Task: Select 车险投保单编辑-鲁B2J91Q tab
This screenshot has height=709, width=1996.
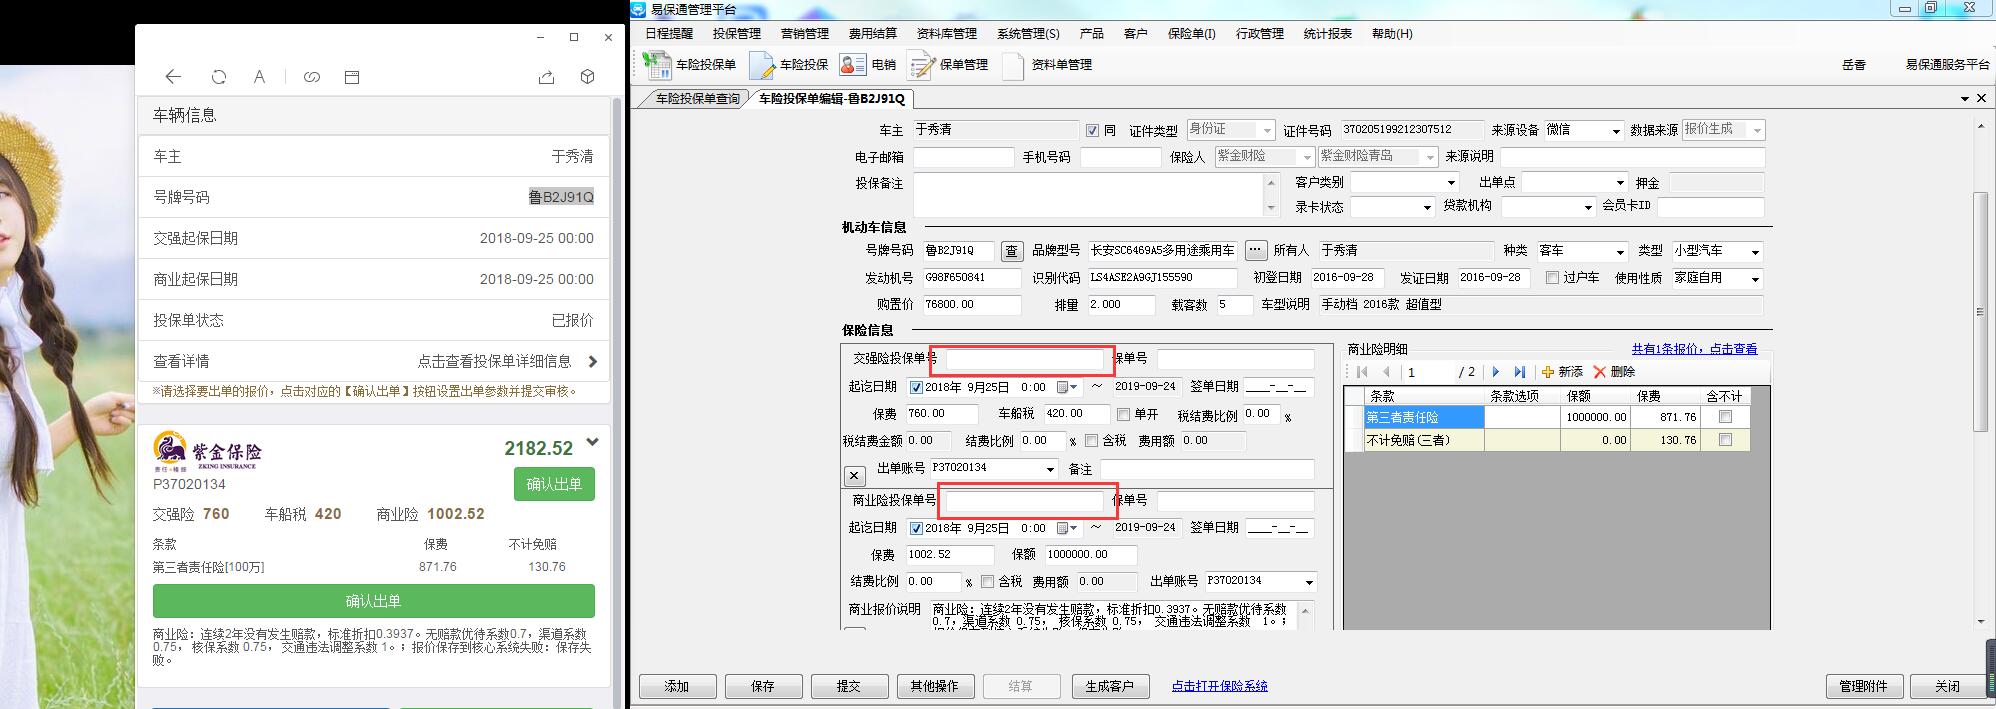Action: point(831,99)
